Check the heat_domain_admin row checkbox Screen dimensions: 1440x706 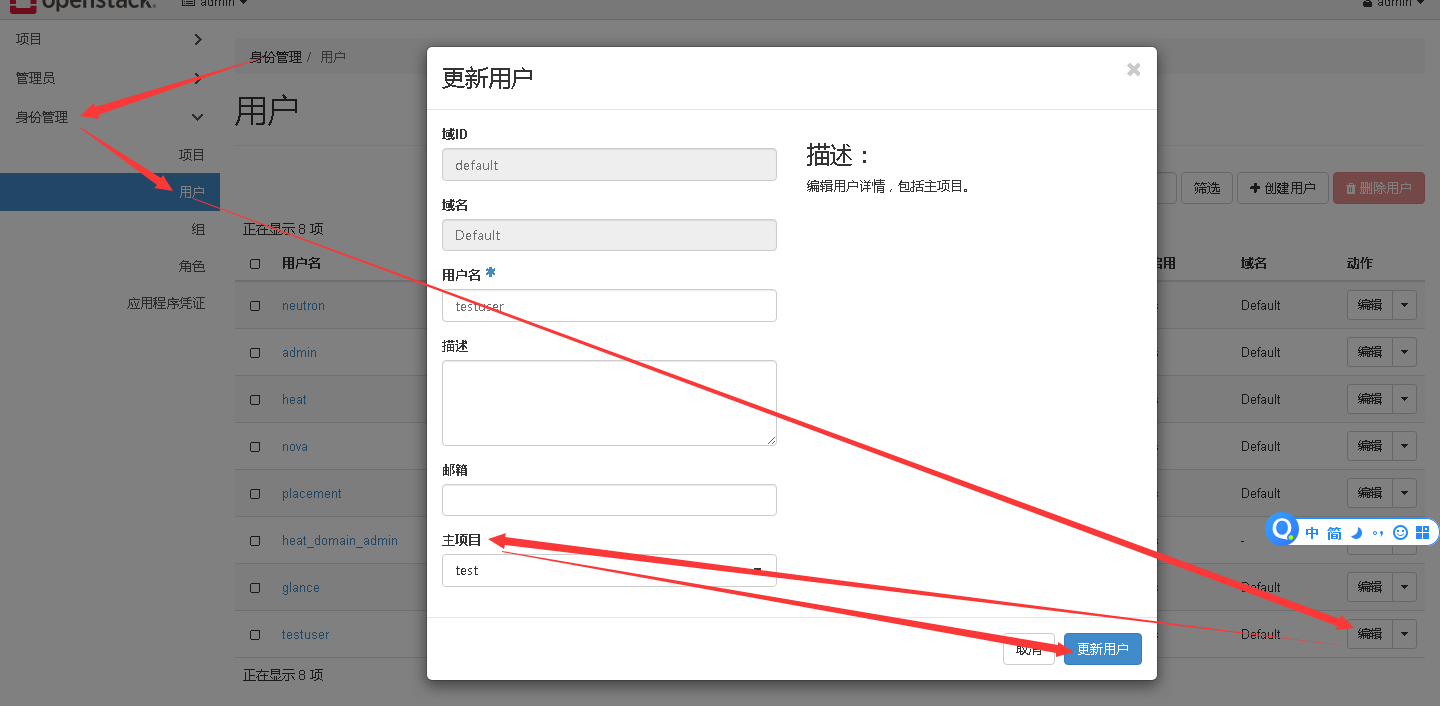[255, 541]
